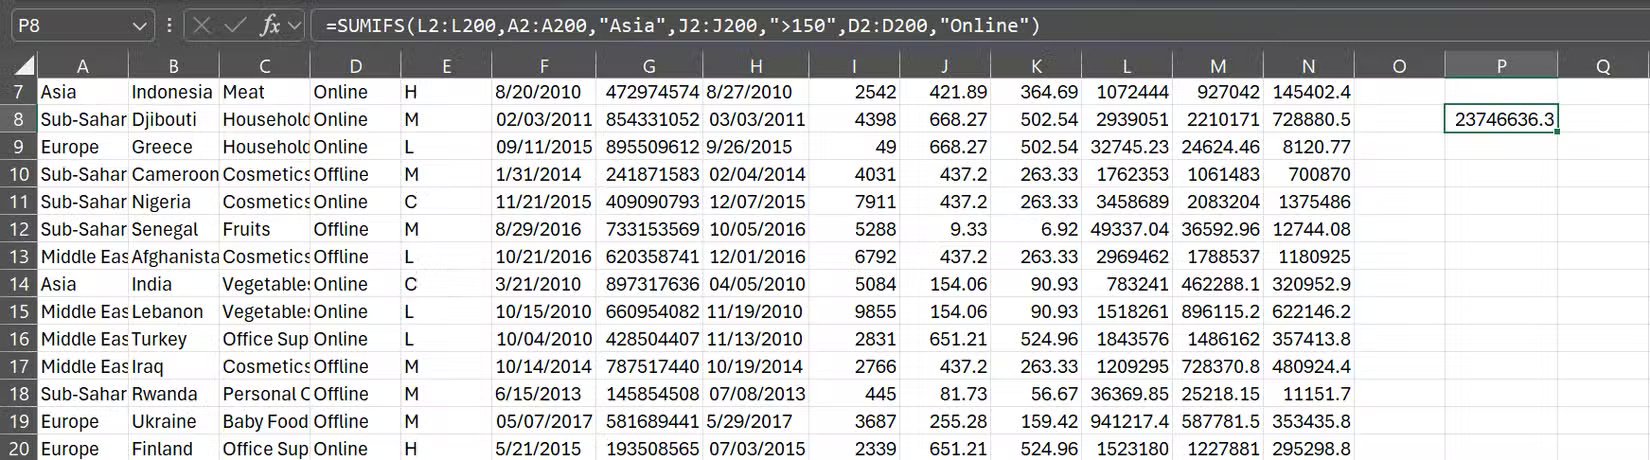Click the order ID cell 193508565

[649, 449]
